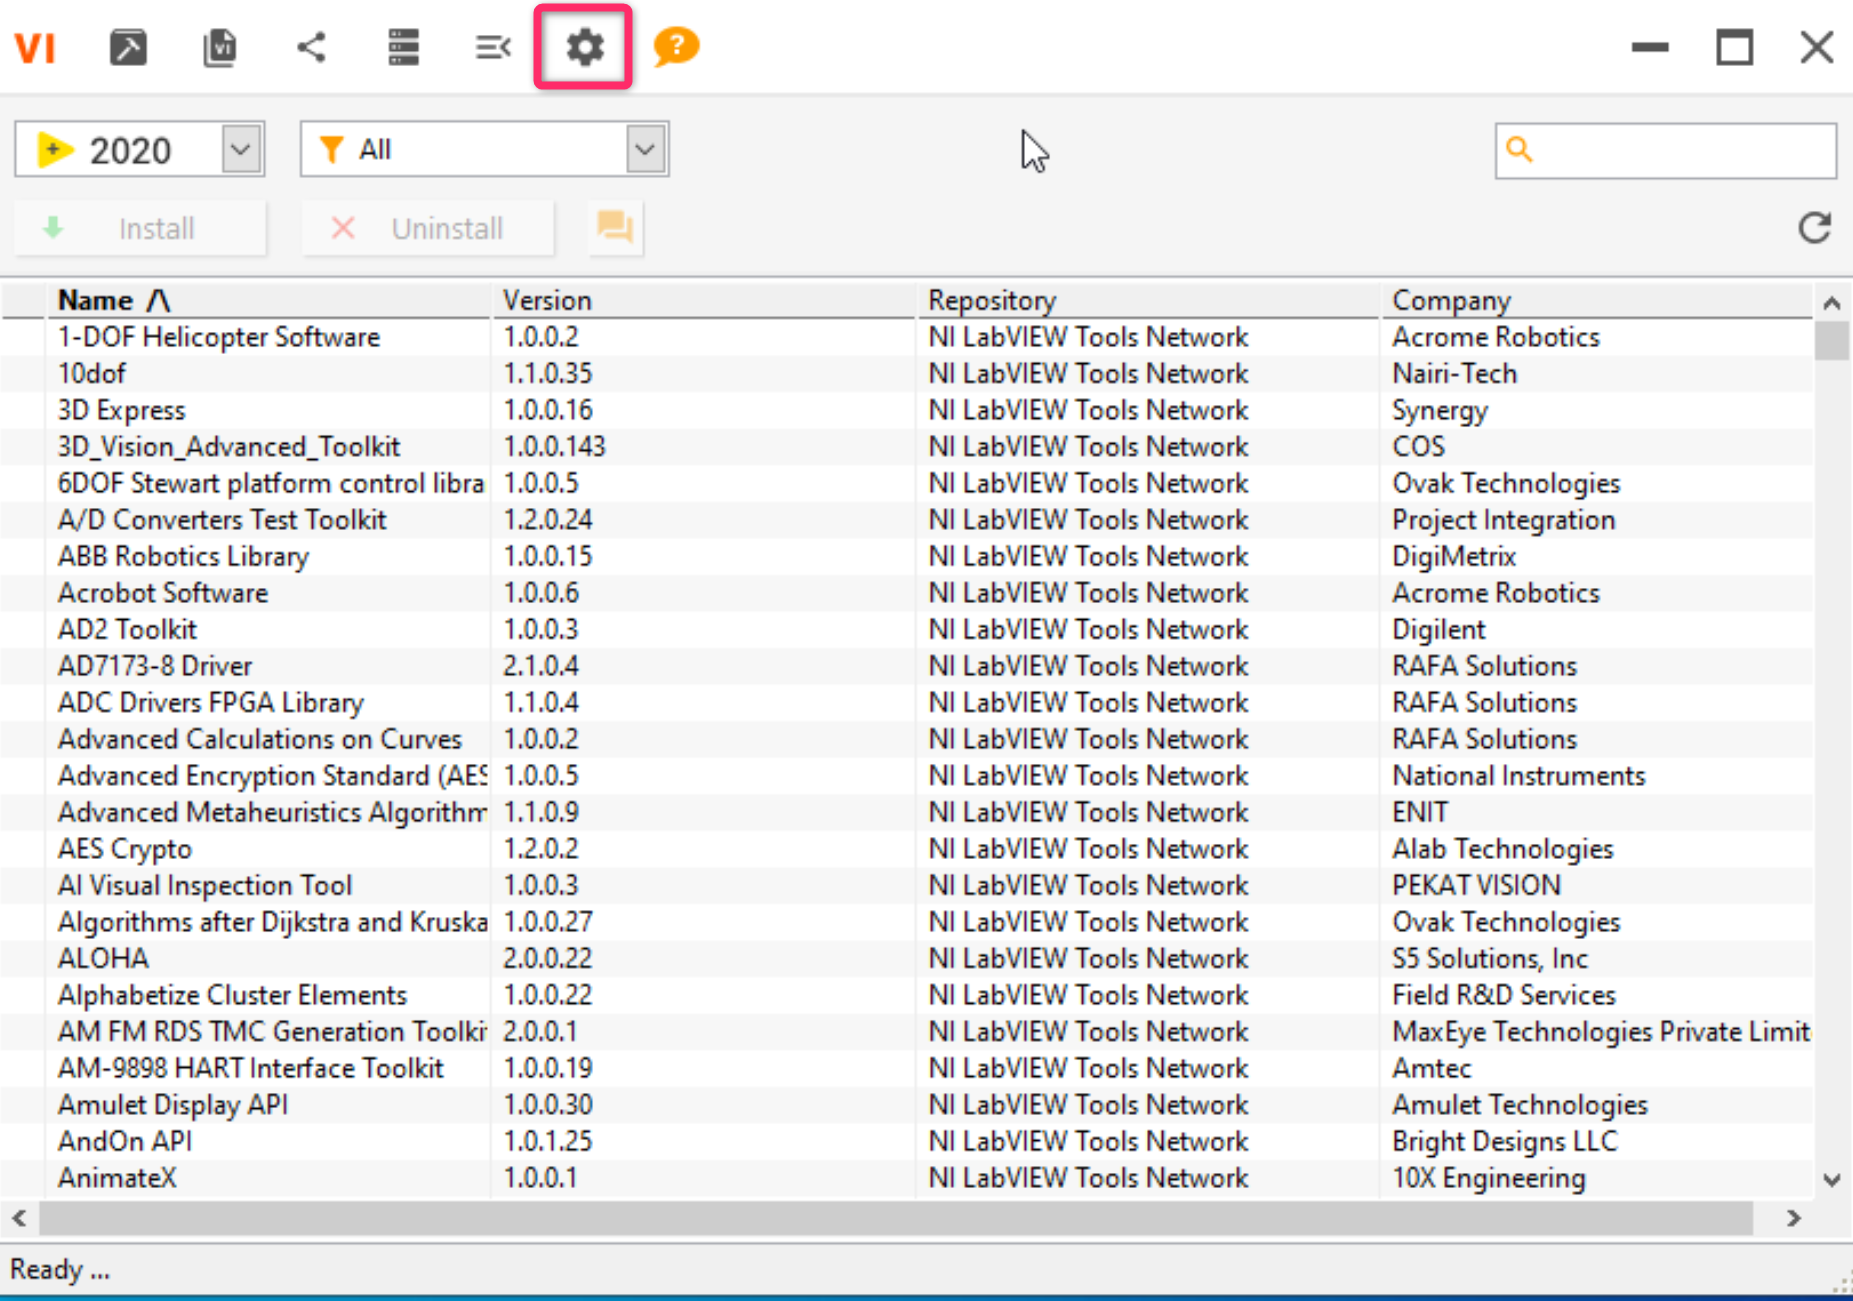
Task: Open the settings gear icon
Action: coord(584,47)
